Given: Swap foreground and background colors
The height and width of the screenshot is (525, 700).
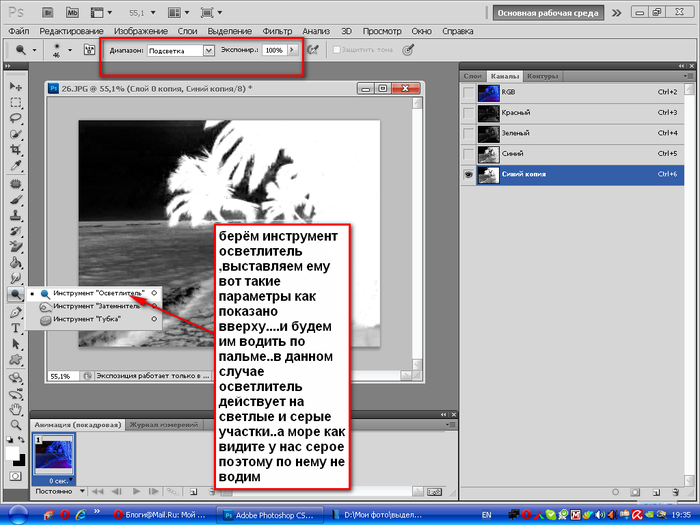Looking at the screenshot, I should [x=21, y=440].
